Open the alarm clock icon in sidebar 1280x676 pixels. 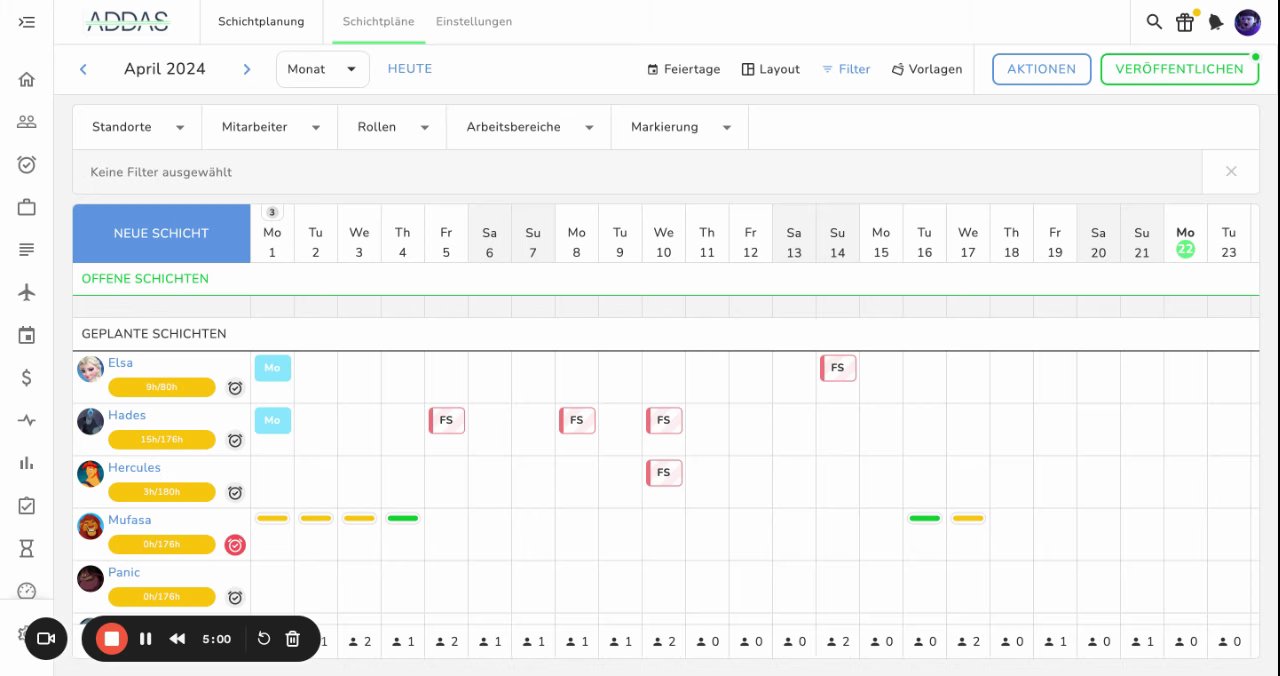click(27, 164)
